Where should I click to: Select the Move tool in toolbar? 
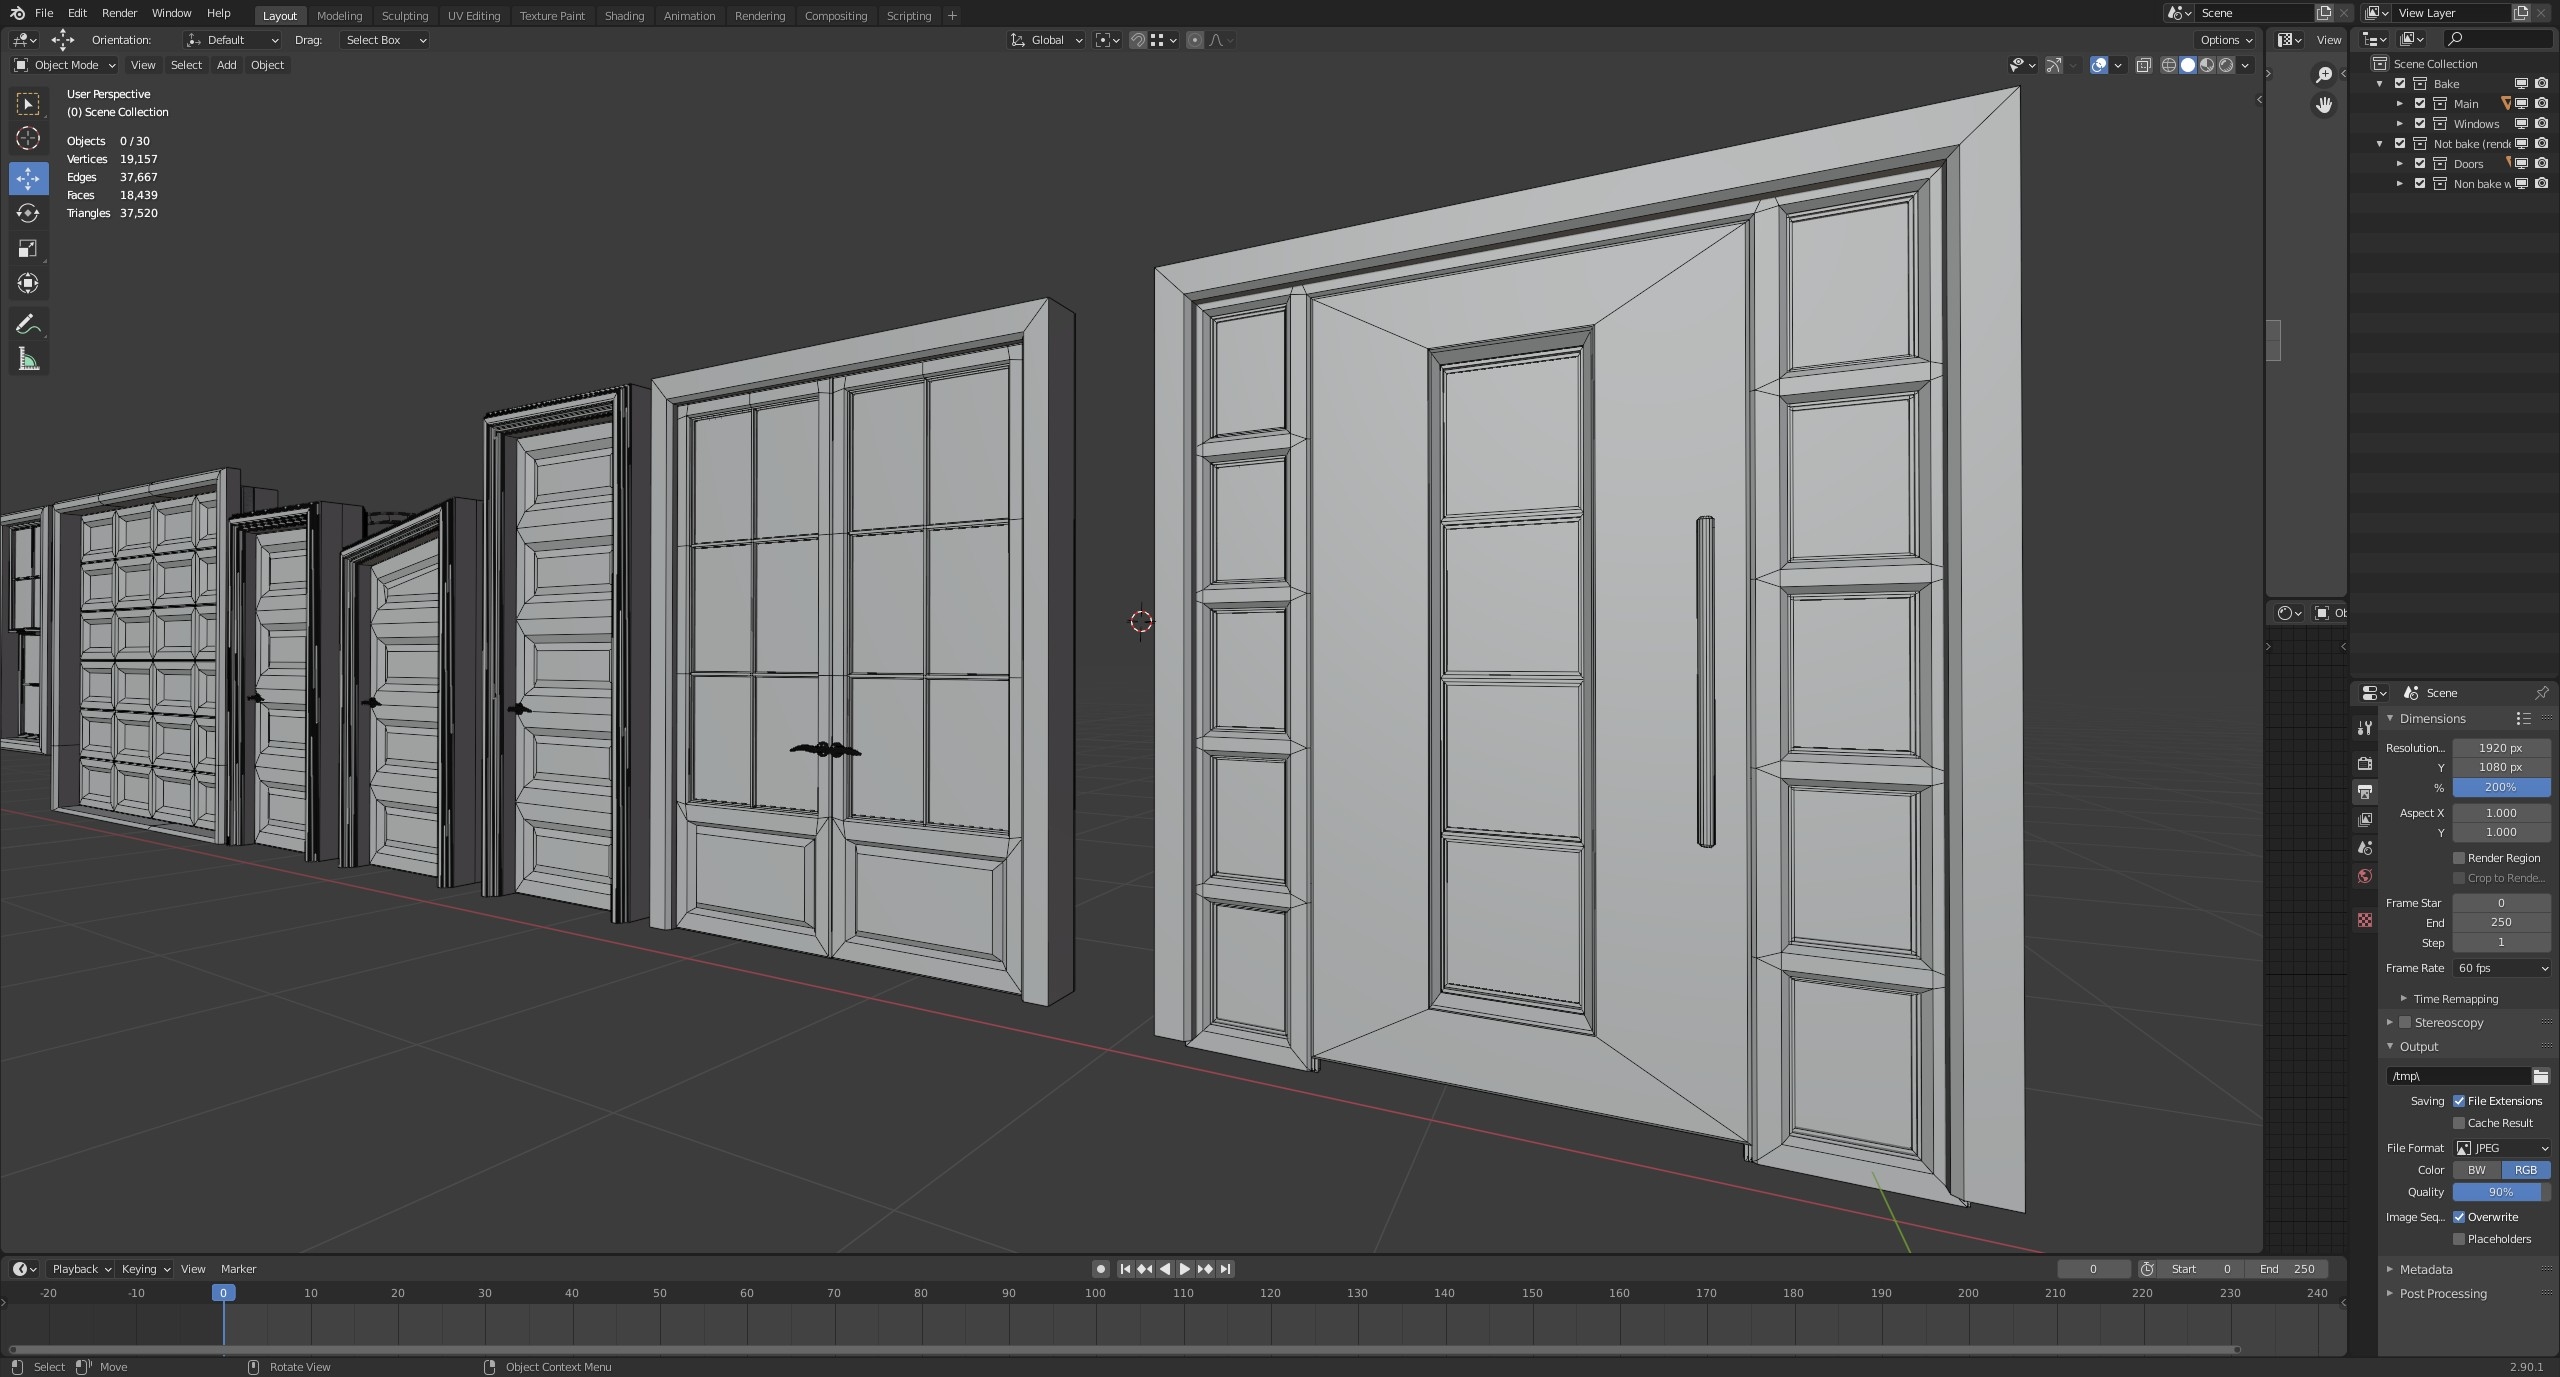(x=25, y=178)
